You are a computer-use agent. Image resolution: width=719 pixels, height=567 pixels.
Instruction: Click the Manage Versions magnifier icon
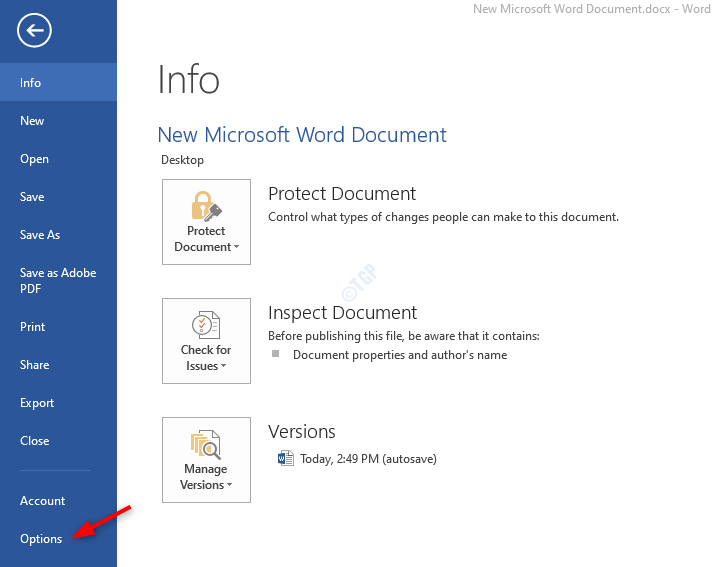(x=206, y=444)
